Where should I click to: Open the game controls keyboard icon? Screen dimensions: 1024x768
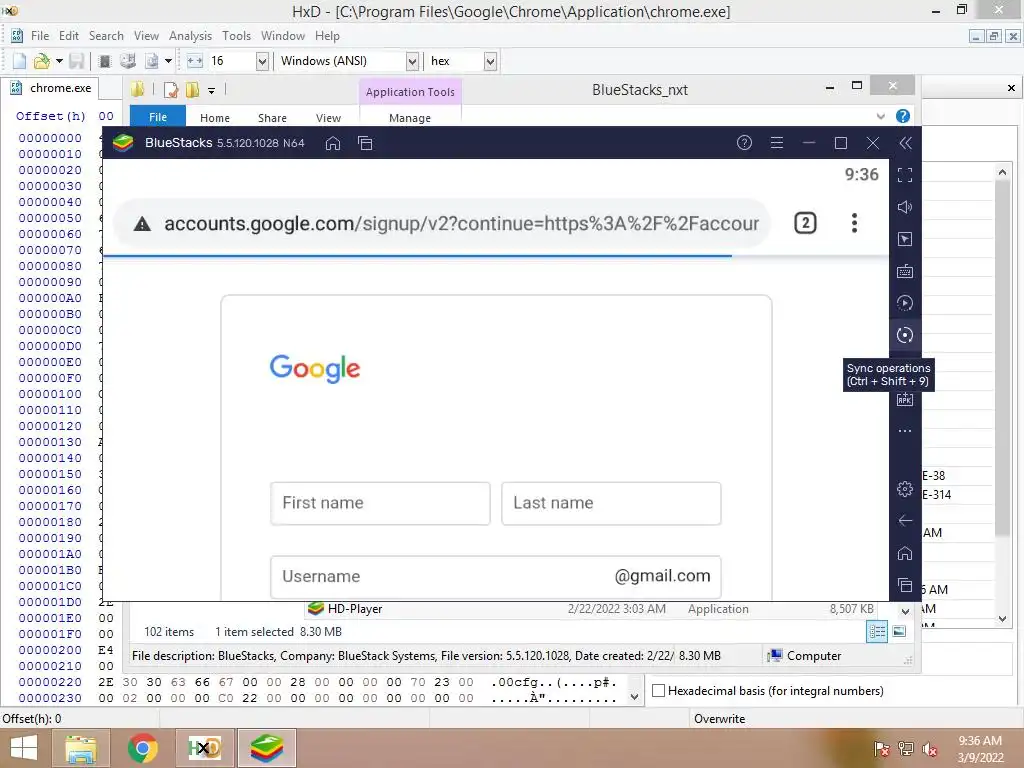[x=904, y=271]
